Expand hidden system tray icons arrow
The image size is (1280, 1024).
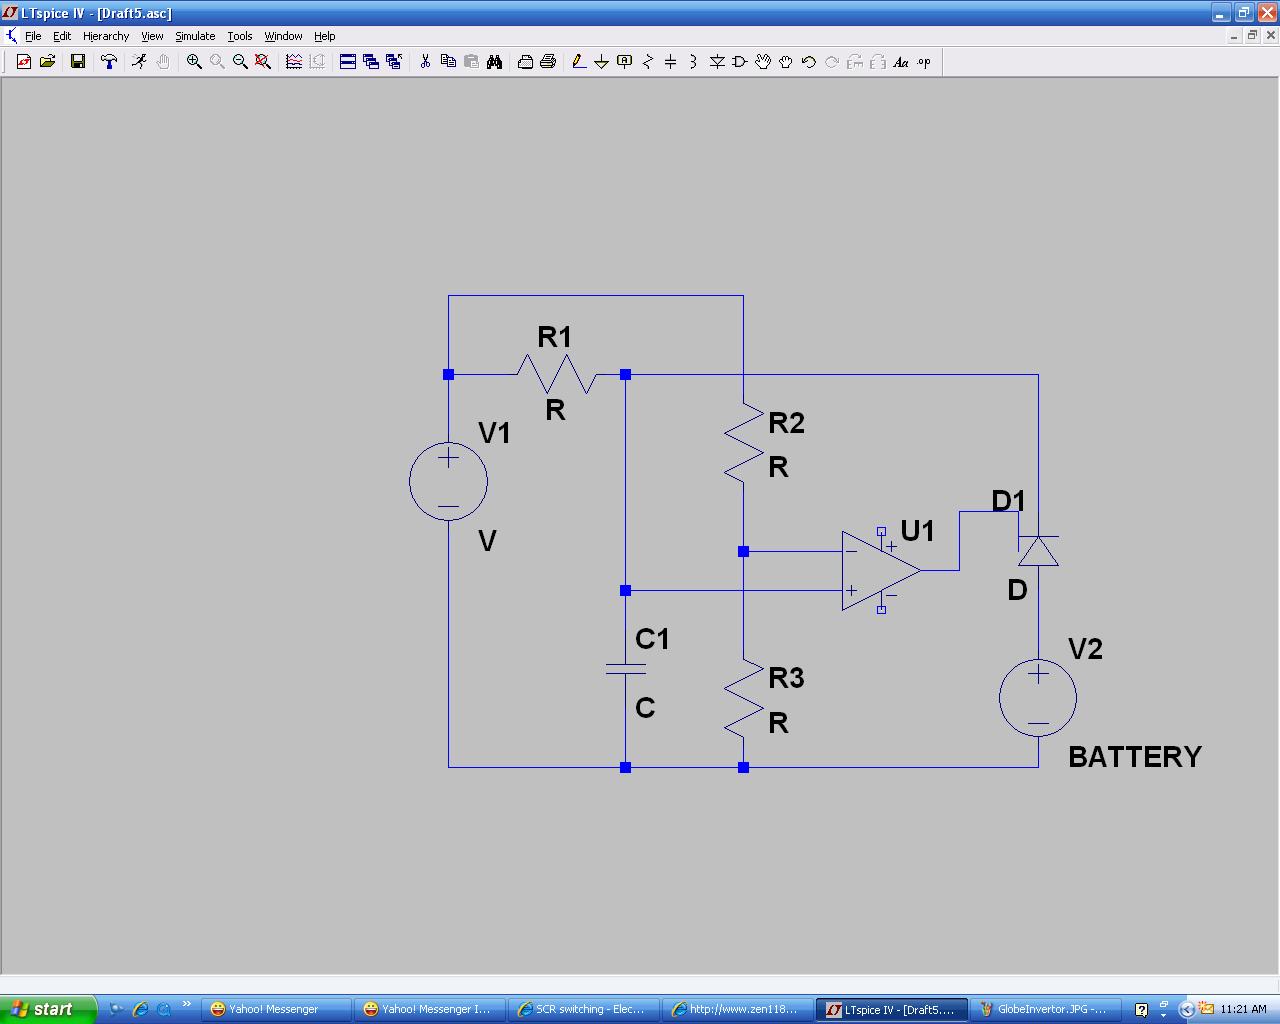(x=1186, y=1010)
